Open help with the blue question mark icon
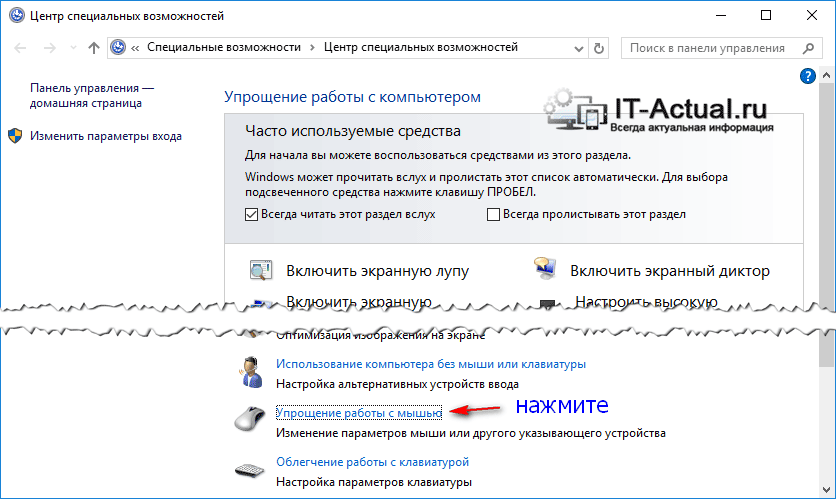 (x=808, y=76)
